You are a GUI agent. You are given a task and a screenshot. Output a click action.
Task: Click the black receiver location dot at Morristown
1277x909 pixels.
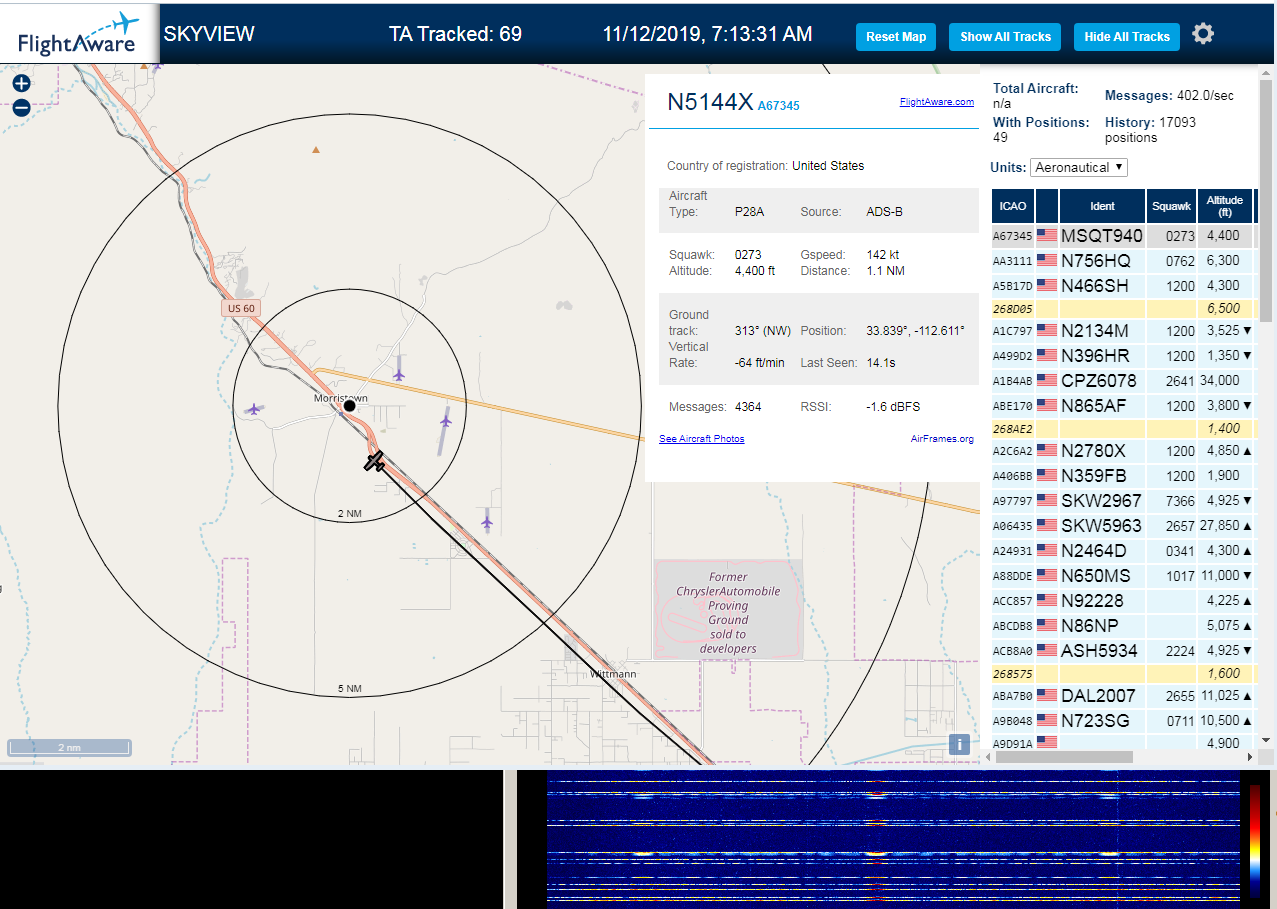click(349, 406)
